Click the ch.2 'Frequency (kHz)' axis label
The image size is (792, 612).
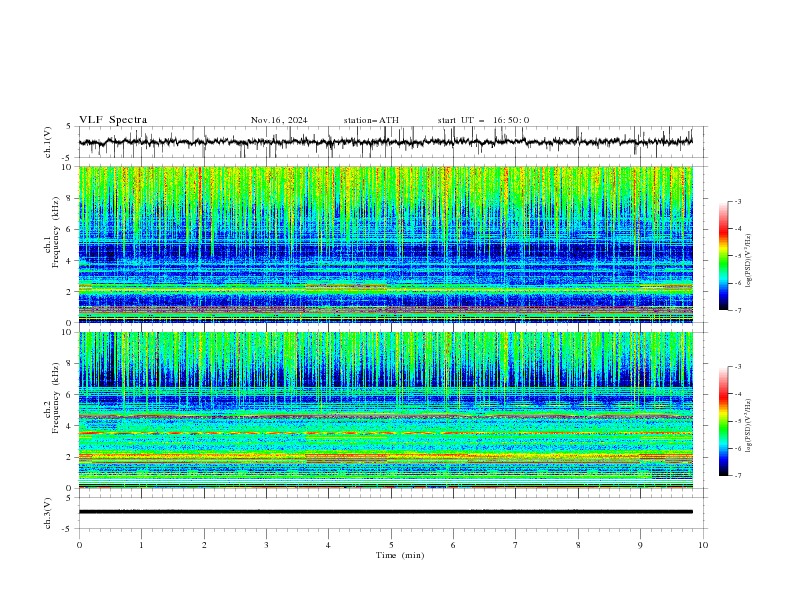tap(55, 398)
